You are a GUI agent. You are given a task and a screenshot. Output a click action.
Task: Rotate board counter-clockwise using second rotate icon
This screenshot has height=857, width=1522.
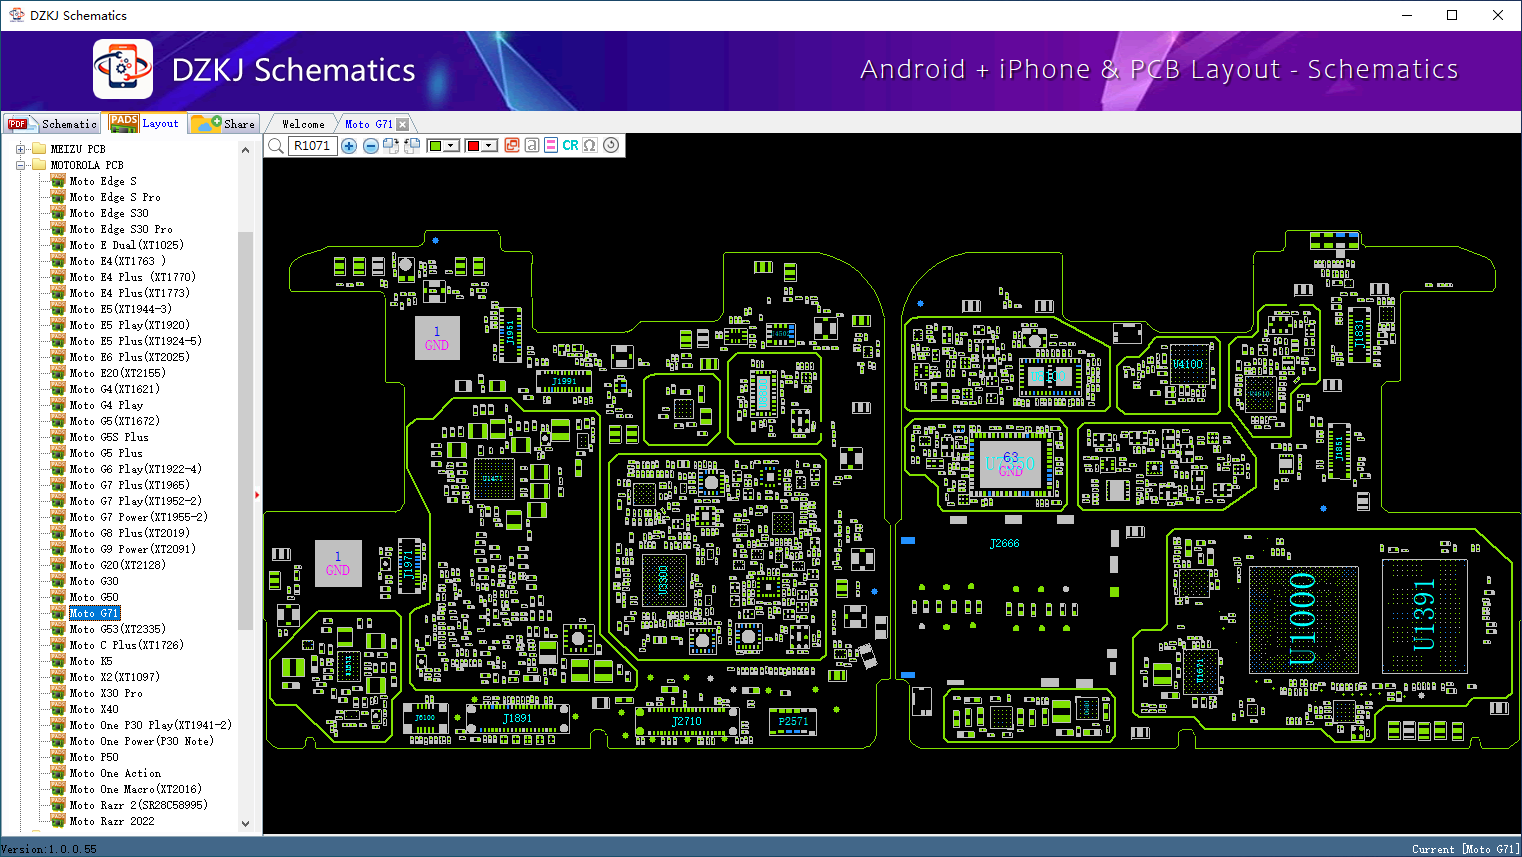412,146
